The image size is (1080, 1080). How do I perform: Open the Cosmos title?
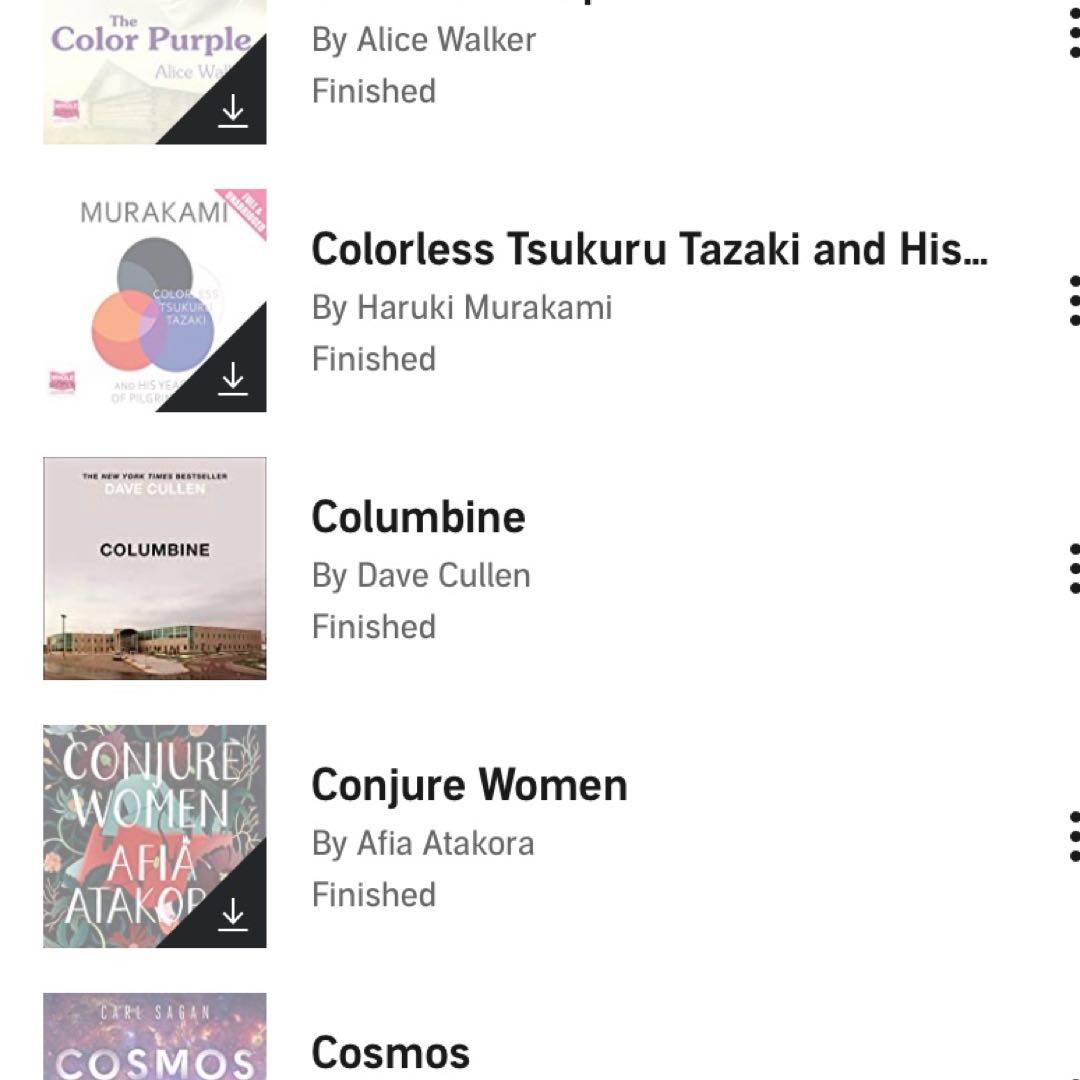click(390, 1052)
